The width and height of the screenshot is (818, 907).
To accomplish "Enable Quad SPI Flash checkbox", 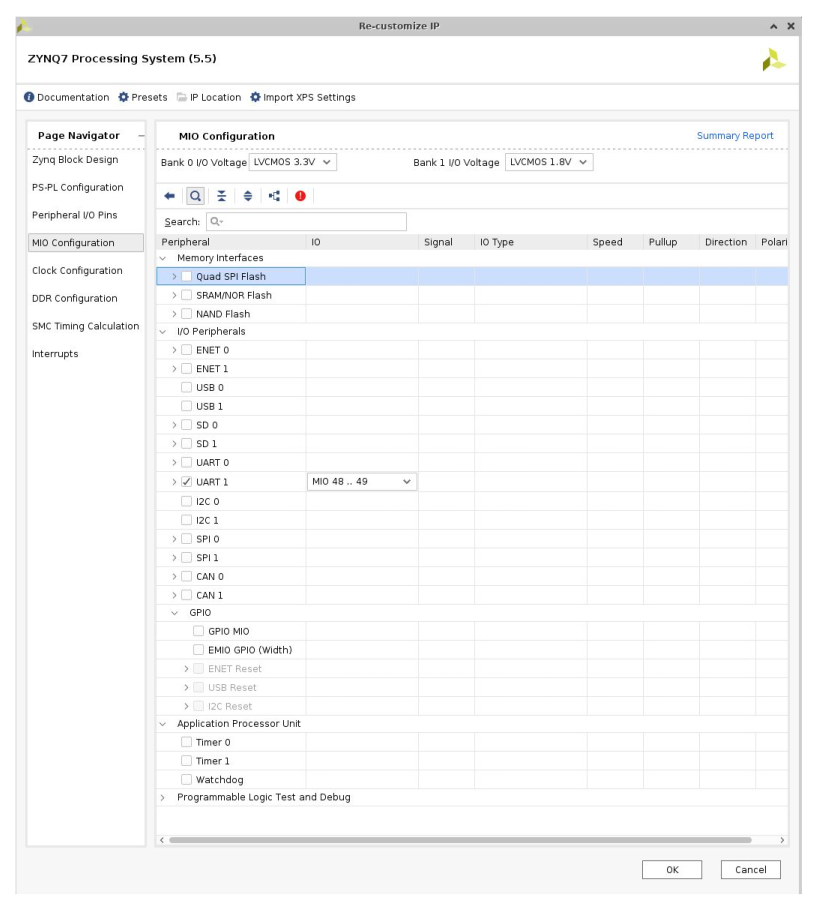I will [x=186, y=276].
